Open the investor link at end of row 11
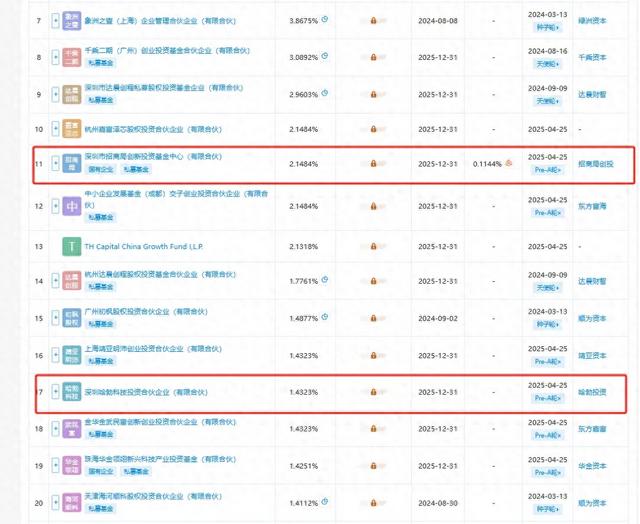Viewport: 640px width, 524px height. pos(596,164)
